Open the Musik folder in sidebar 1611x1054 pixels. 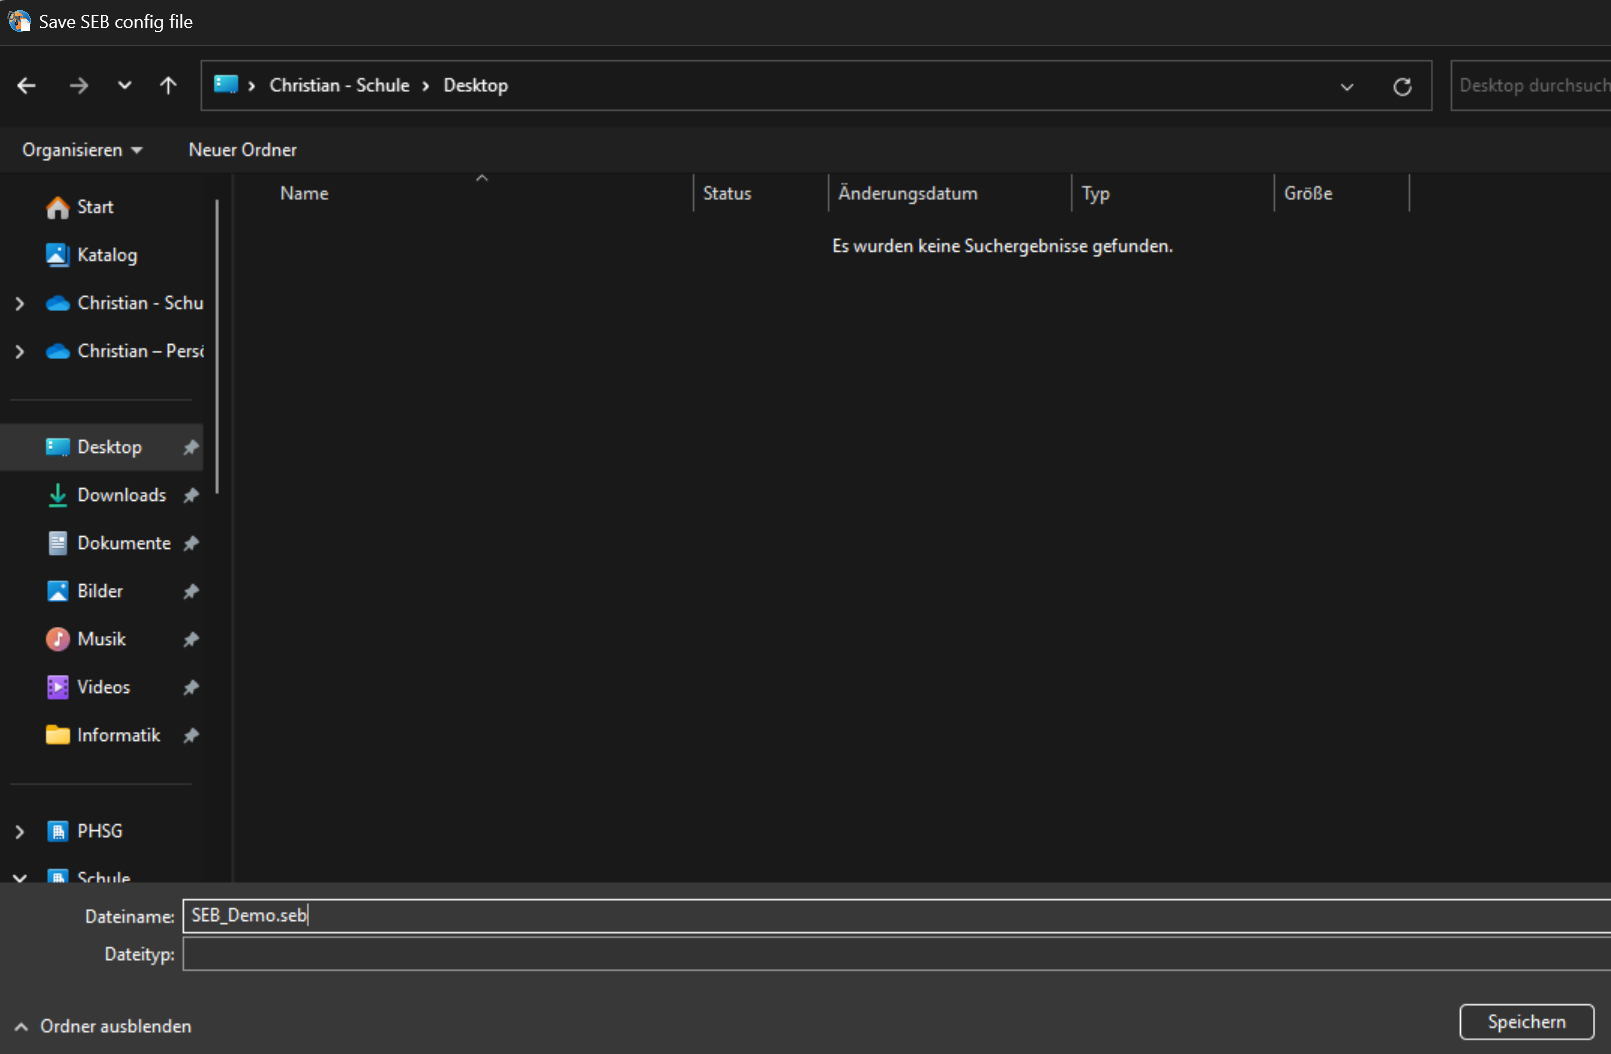(101, 639)
